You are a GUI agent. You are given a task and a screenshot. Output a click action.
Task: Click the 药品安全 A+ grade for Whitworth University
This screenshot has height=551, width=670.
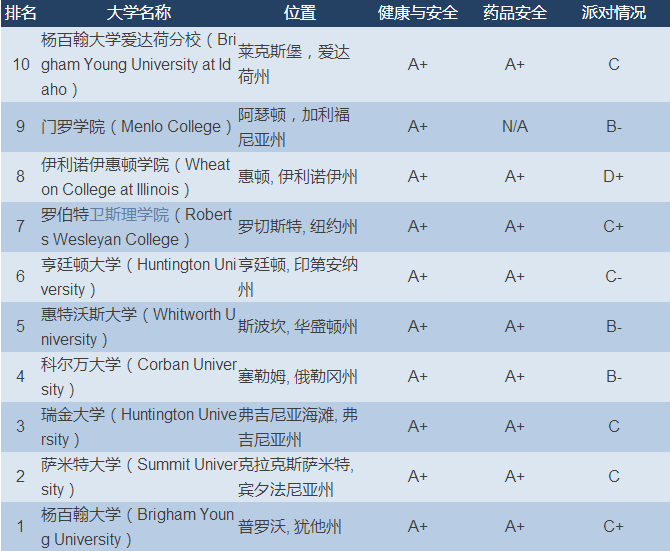515,327
